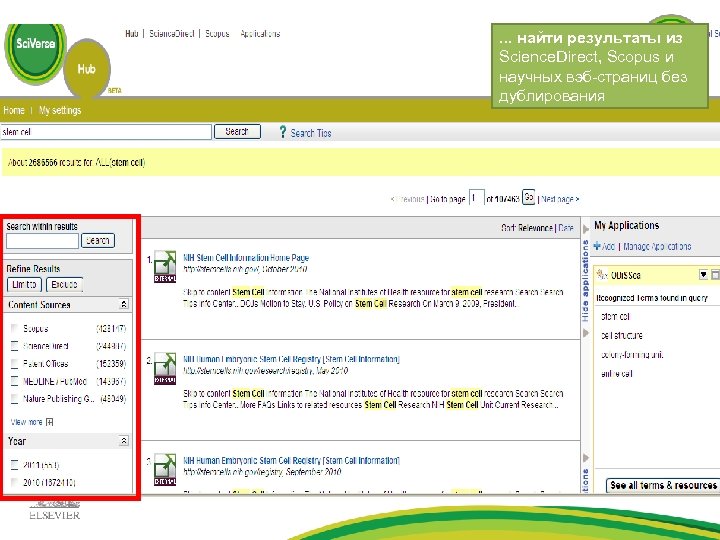Screen dimensions: 720x540
Task: Click the main Search button
Action: (237, 131)
